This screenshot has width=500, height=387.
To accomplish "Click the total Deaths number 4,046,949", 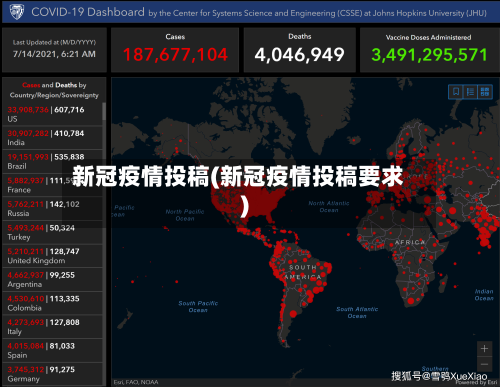I will [299, 55].
